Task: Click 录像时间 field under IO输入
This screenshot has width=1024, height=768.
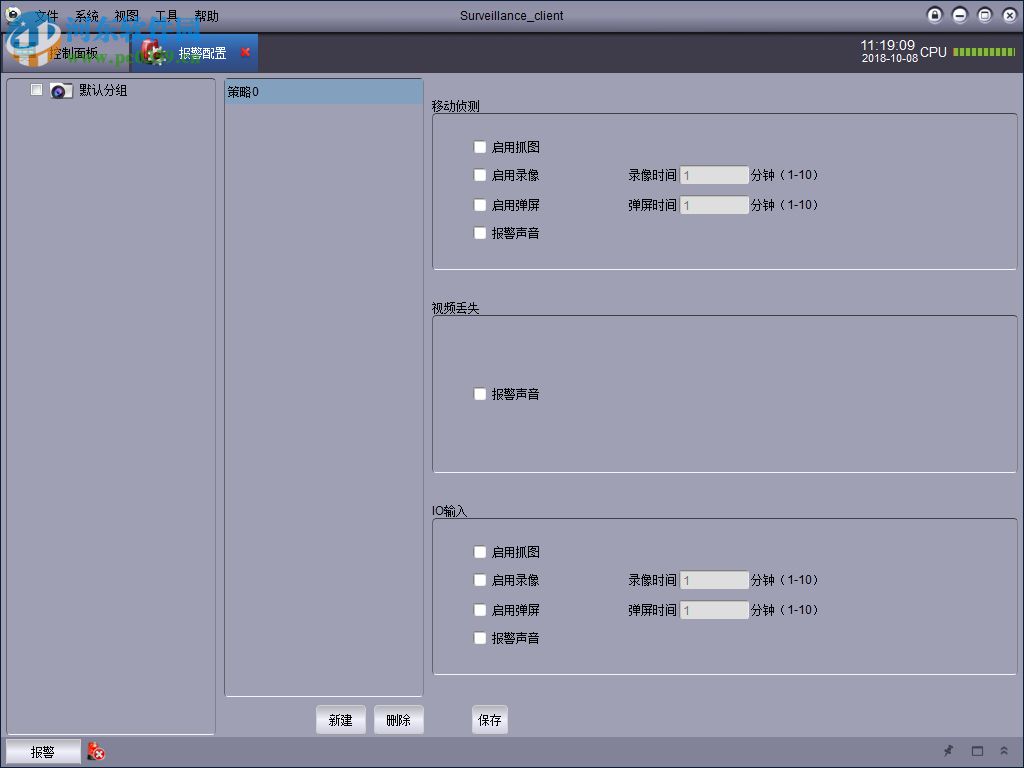Action: pyautogui.click(x=714, y=580)
